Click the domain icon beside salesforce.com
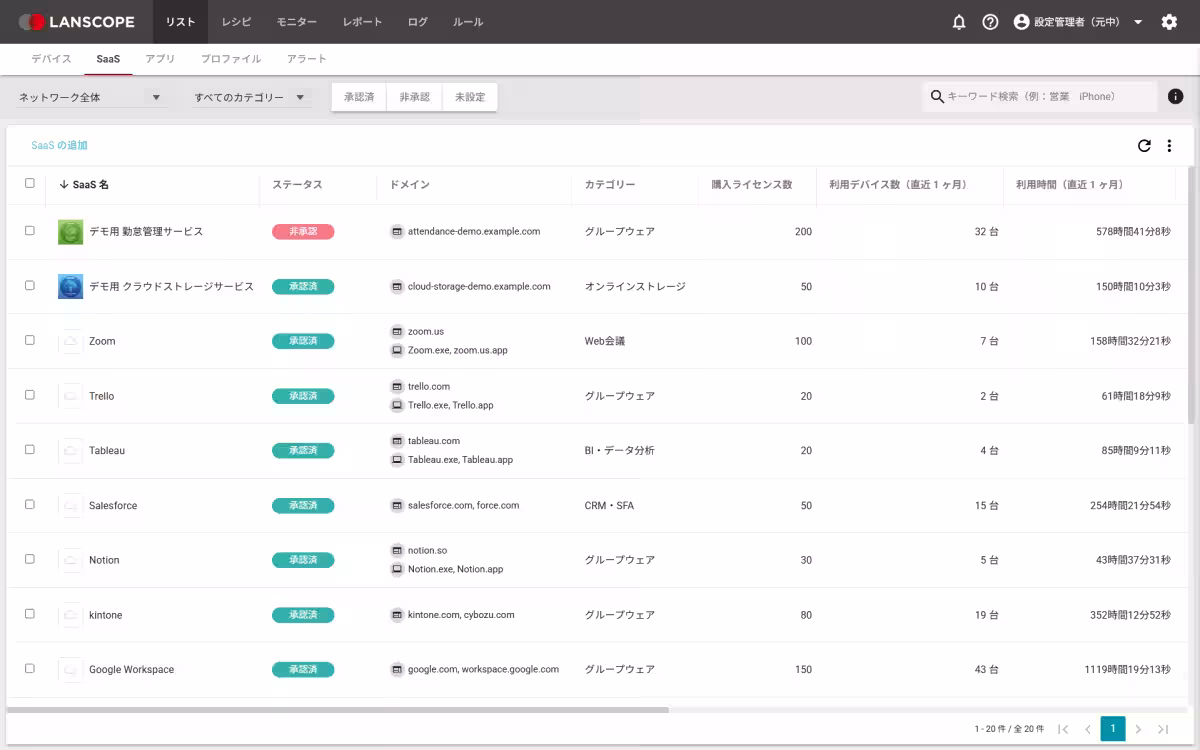The height and width of the screenshot is (750, 1200). tap(397, 506)
